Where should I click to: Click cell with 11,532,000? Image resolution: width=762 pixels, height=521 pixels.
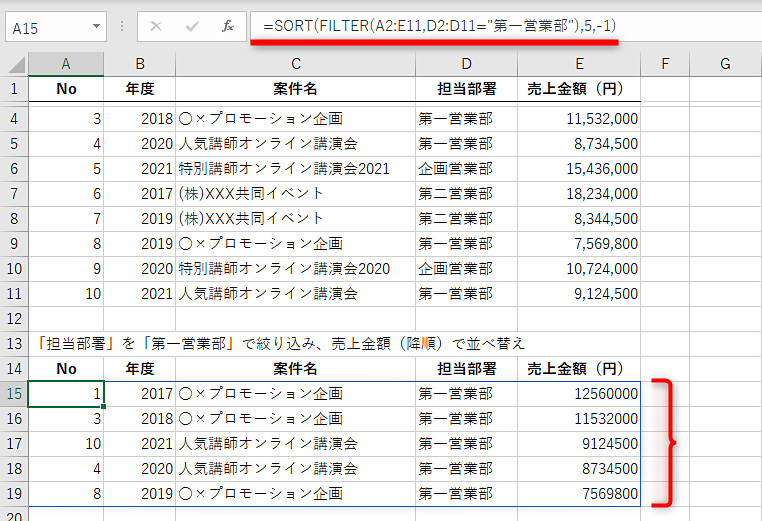[579, 119]
